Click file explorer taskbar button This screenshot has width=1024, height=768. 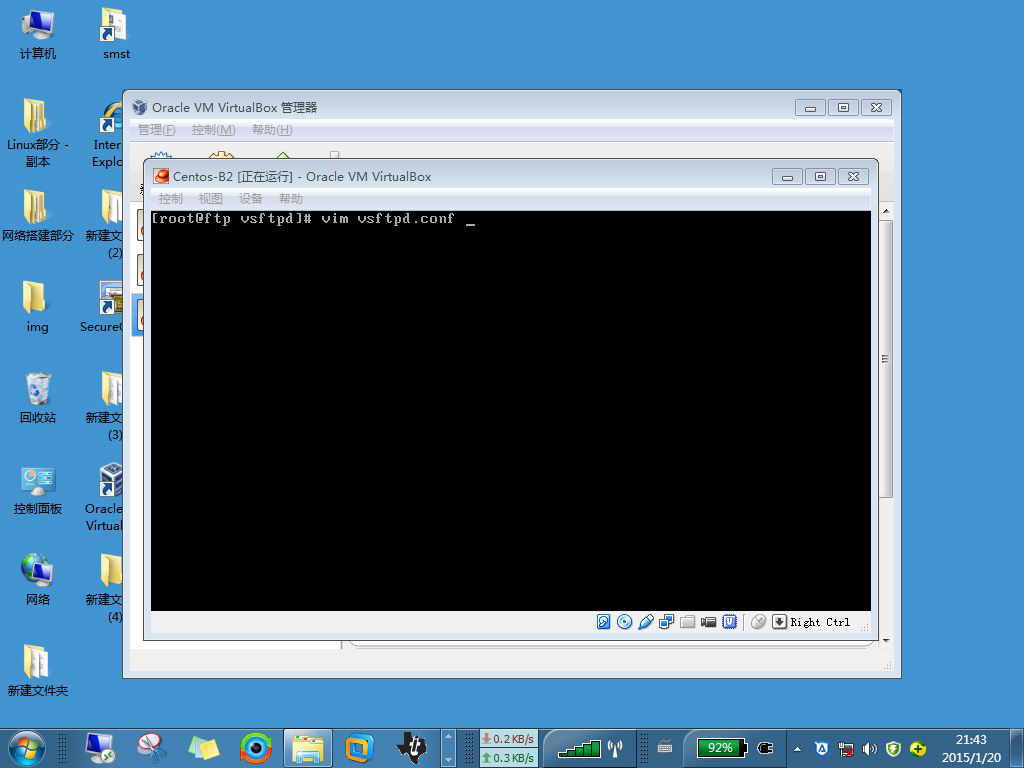(308, 748)
